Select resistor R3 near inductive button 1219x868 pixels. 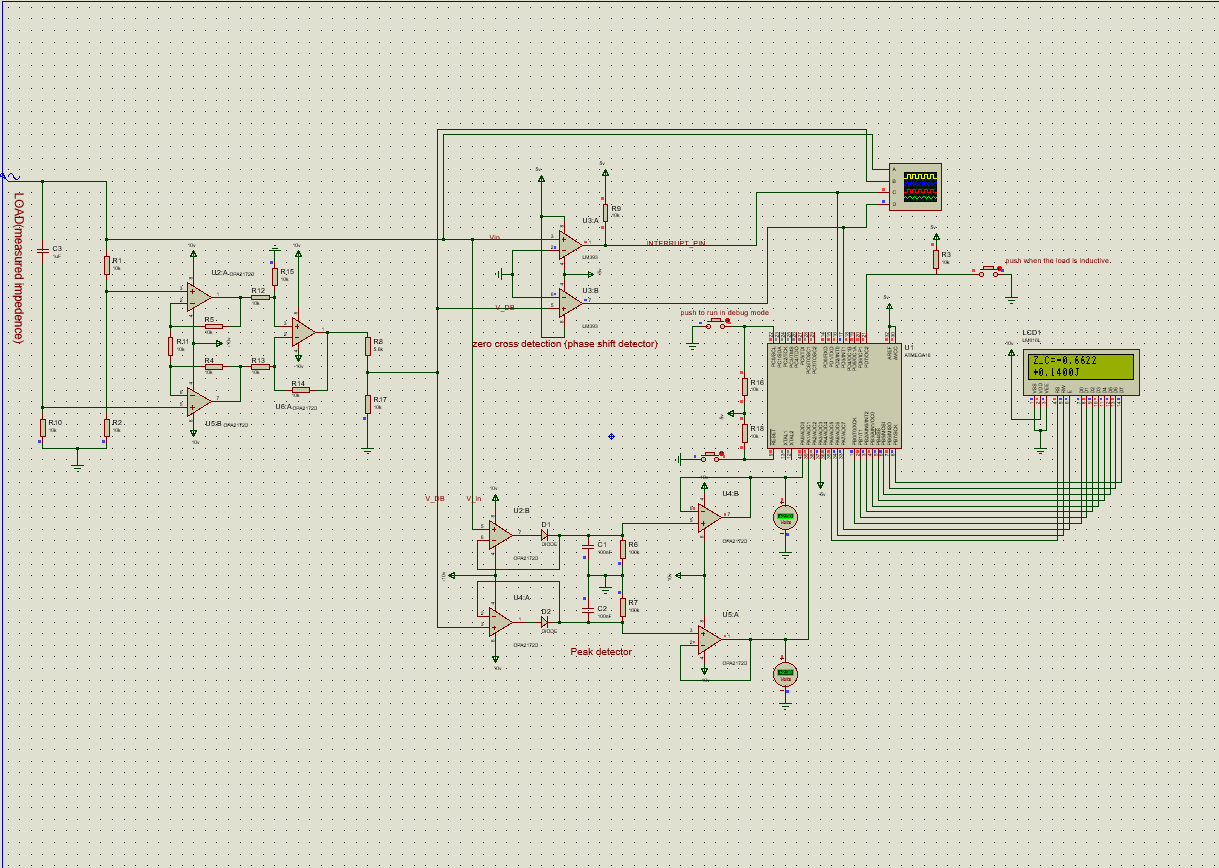coord(936,259)
